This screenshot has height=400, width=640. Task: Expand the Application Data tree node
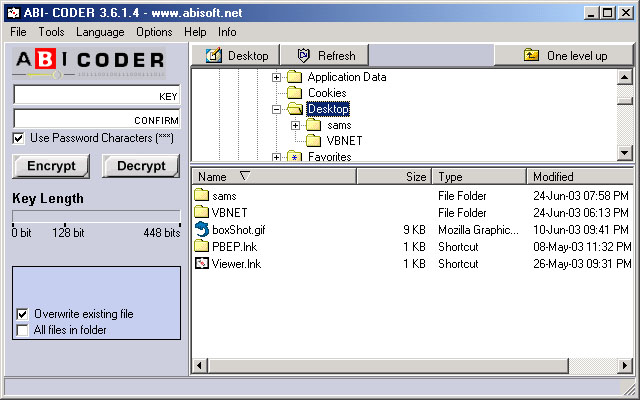coord(276,77)
